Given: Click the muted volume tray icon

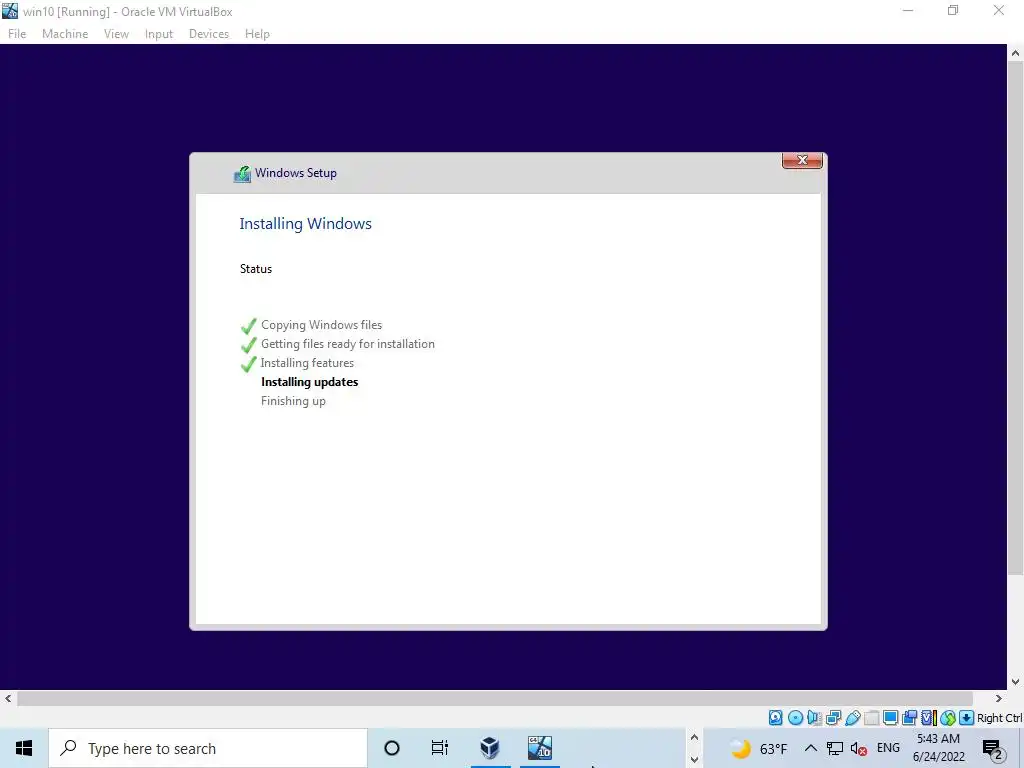Looking at the screenshot, I should click(858, 748).
